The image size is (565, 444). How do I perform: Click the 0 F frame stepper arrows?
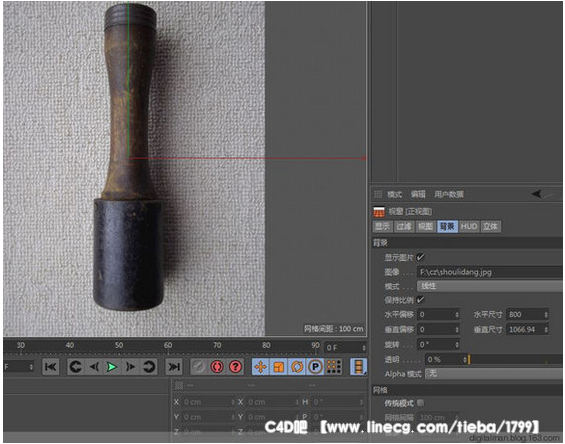[364, 348]
